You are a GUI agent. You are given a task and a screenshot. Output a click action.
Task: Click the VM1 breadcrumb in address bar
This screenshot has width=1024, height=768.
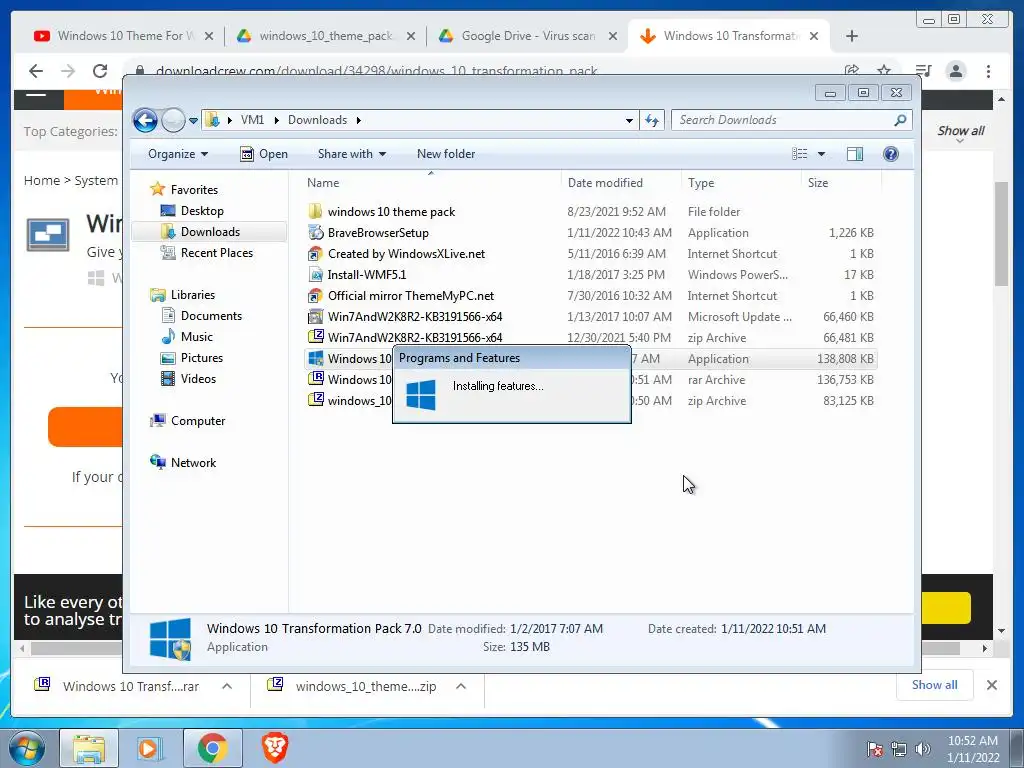(252, 120)
